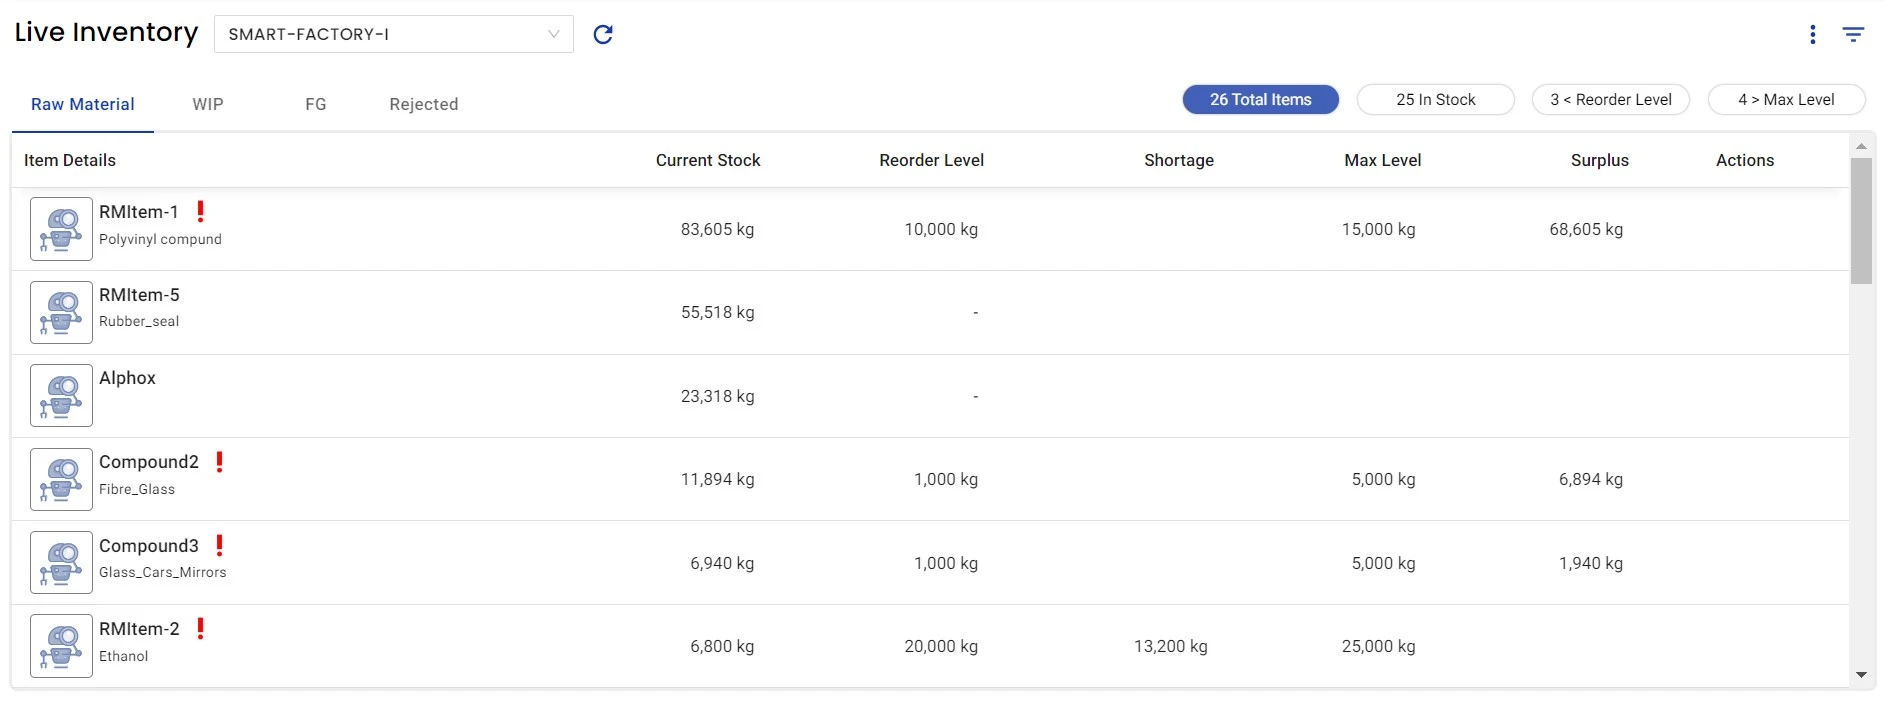
Task: Click the vertical scrollbar thumb
Action: [1861, 221]
